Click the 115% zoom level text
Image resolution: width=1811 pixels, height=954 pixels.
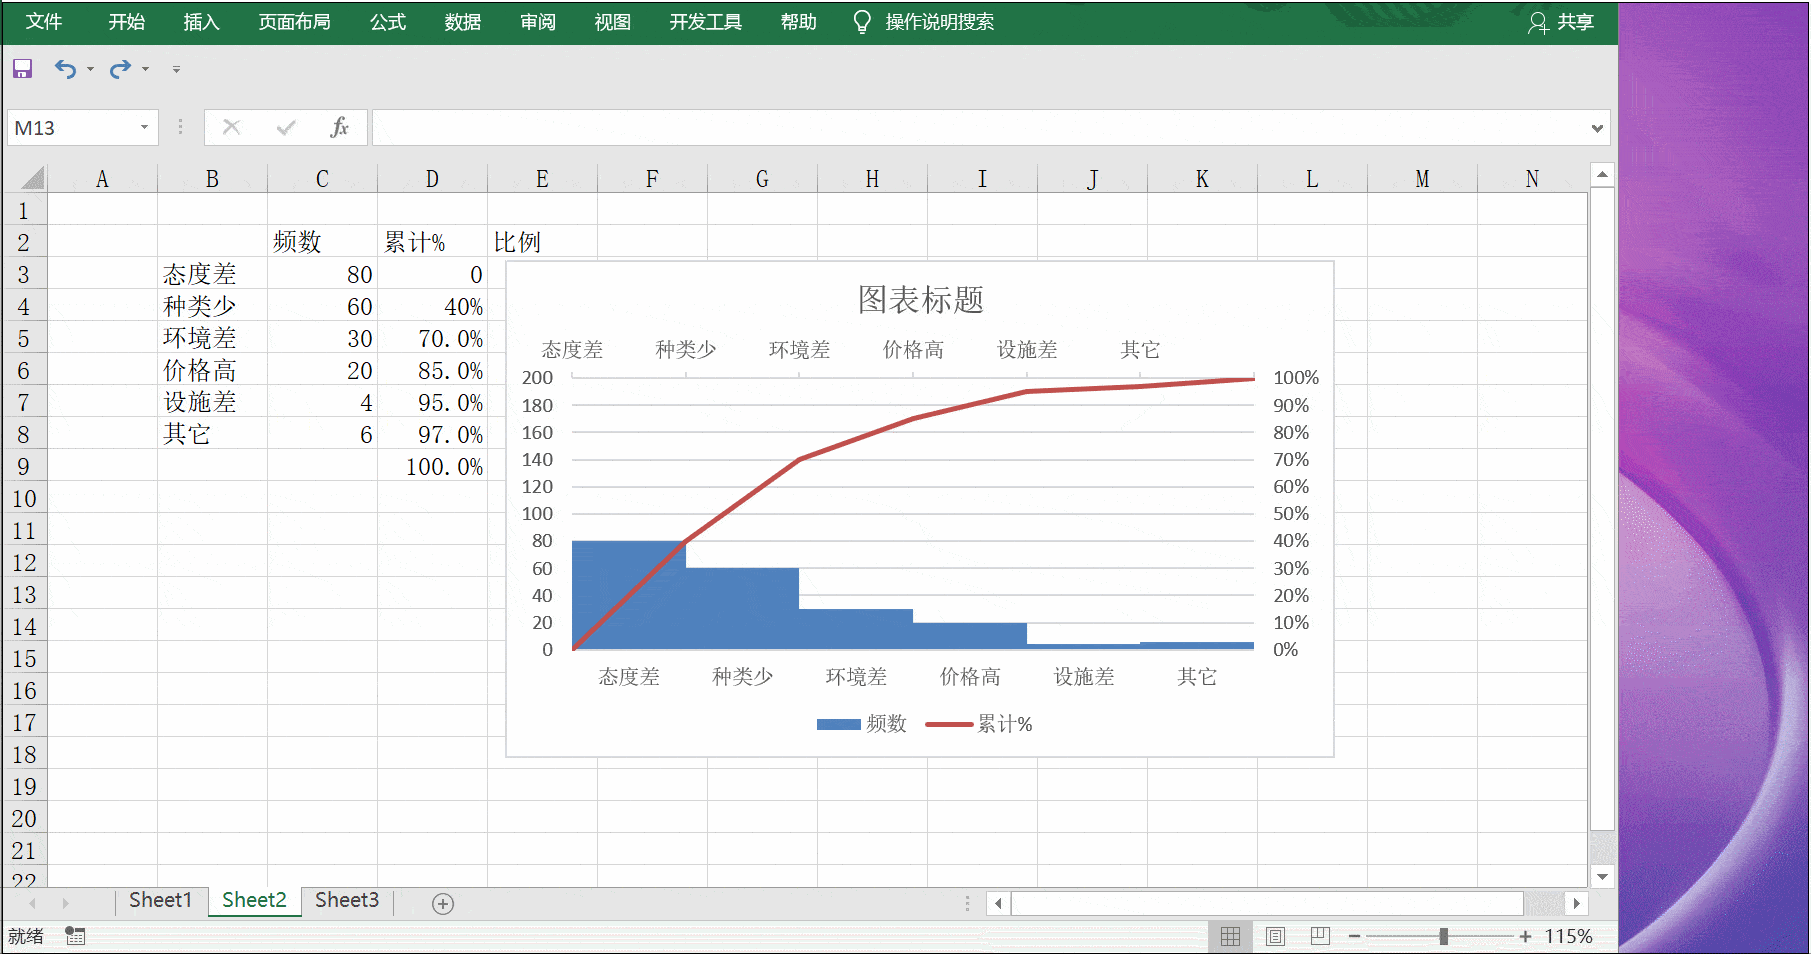[x=1568, y=936]
